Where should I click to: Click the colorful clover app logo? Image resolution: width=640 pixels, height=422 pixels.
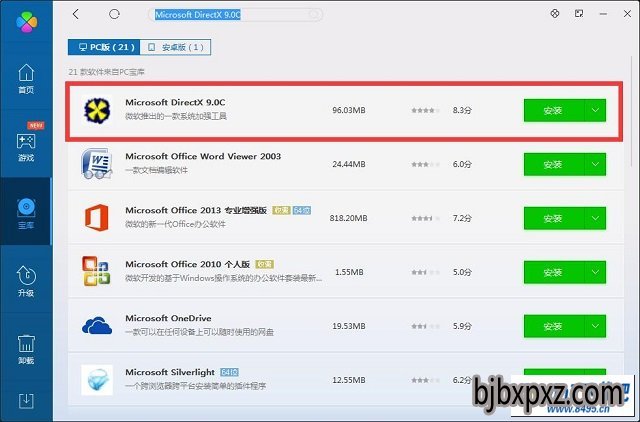point(27,22)
